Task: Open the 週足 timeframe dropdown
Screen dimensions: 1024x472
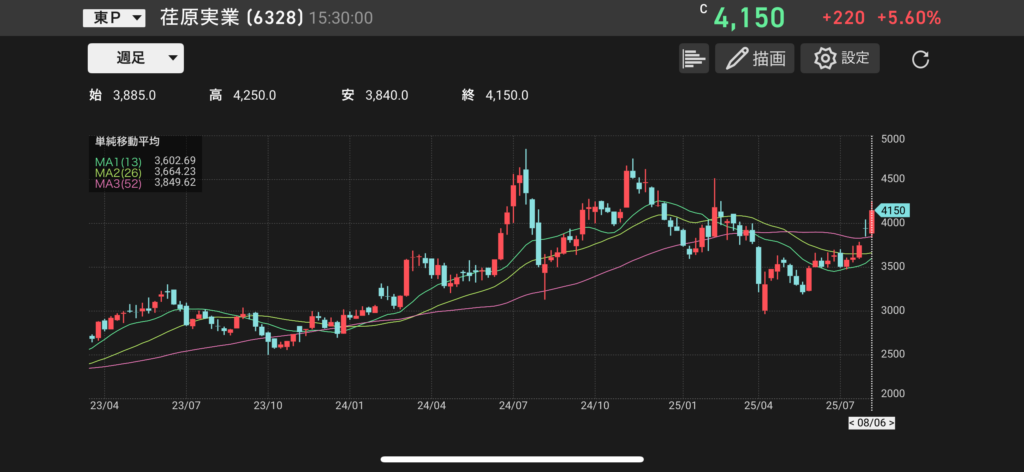Action: 136,58
